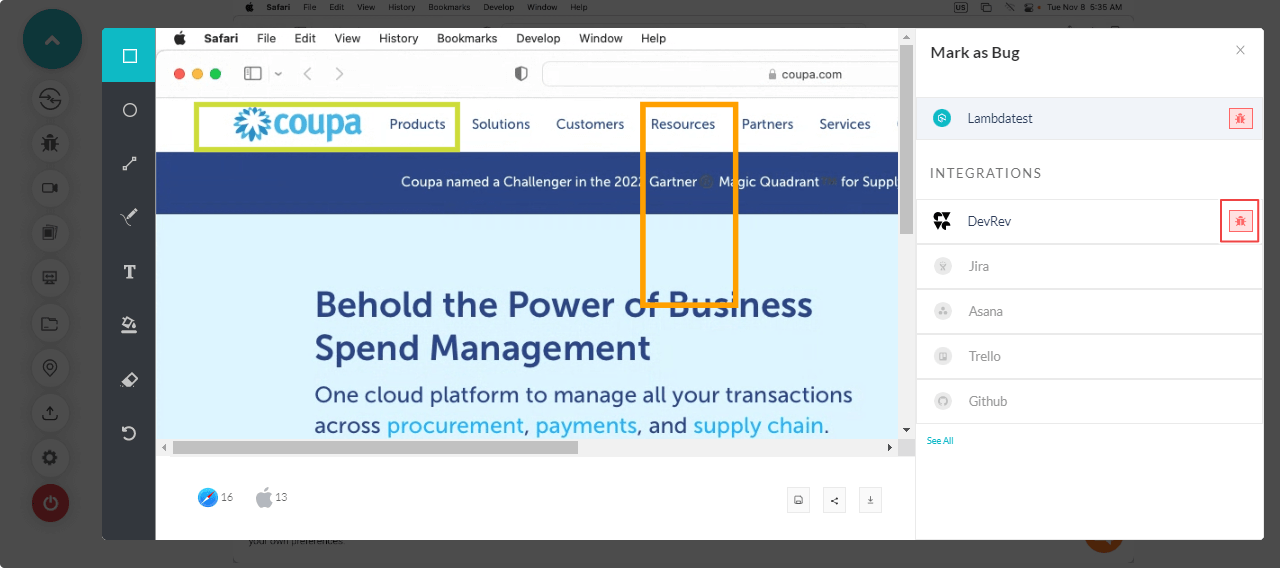Screen dimensions: 1280x568
Task: Undo the last annotation
Action: (129, 433)
